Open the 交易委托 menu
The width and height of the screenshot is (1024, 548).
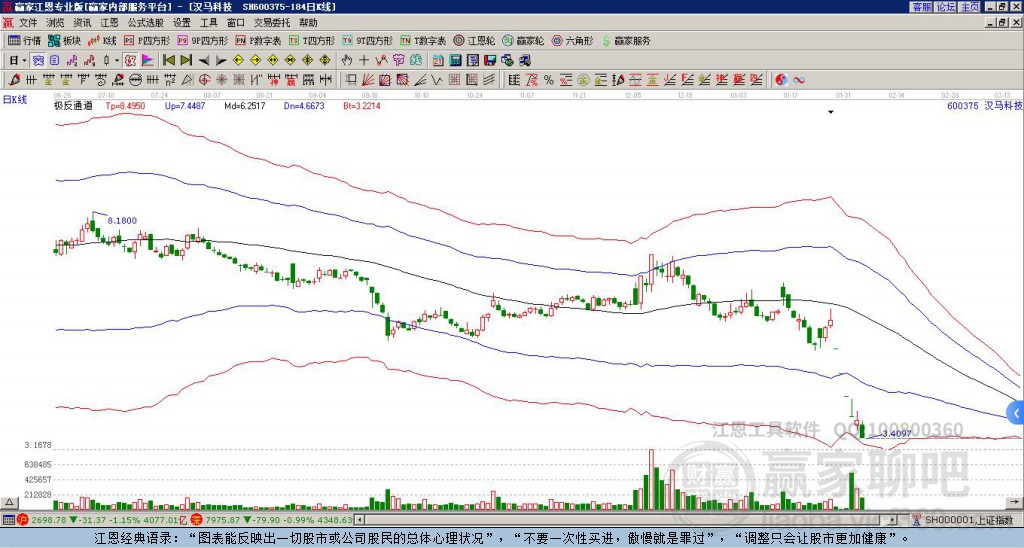[x=272, y=23]
